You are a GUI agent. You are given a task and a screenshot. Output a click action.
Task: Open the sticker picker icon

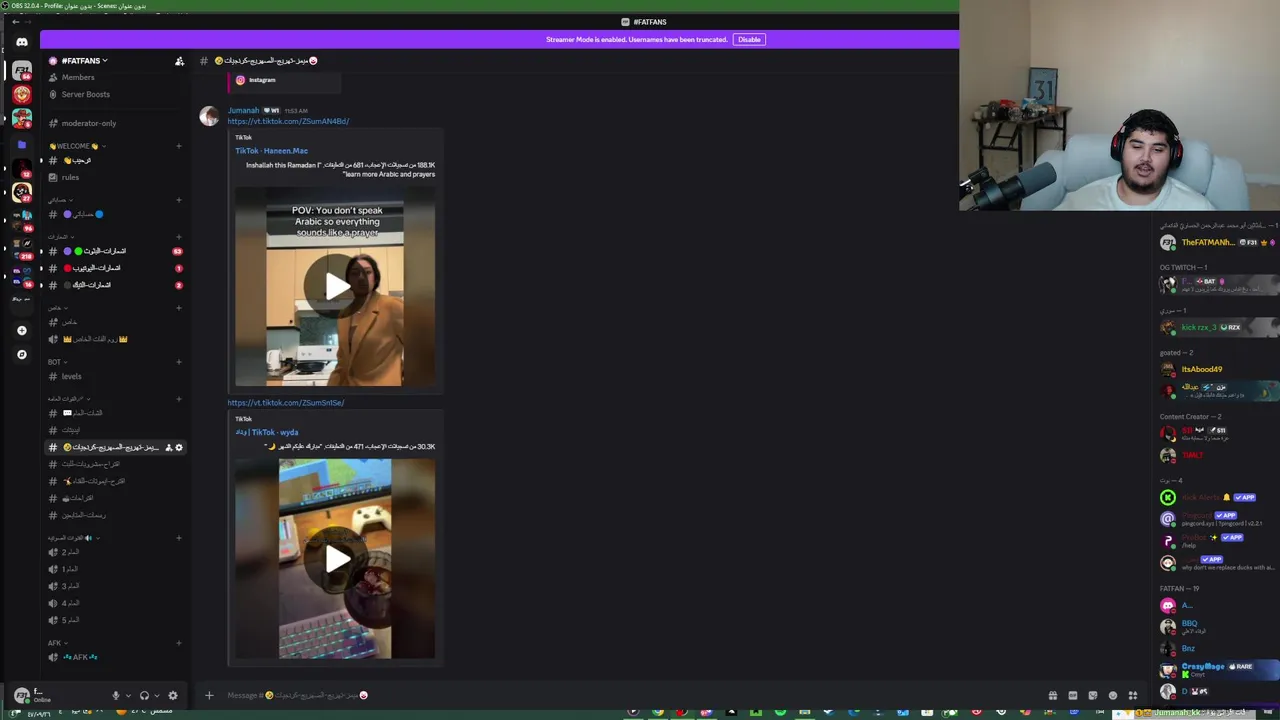1092,696
